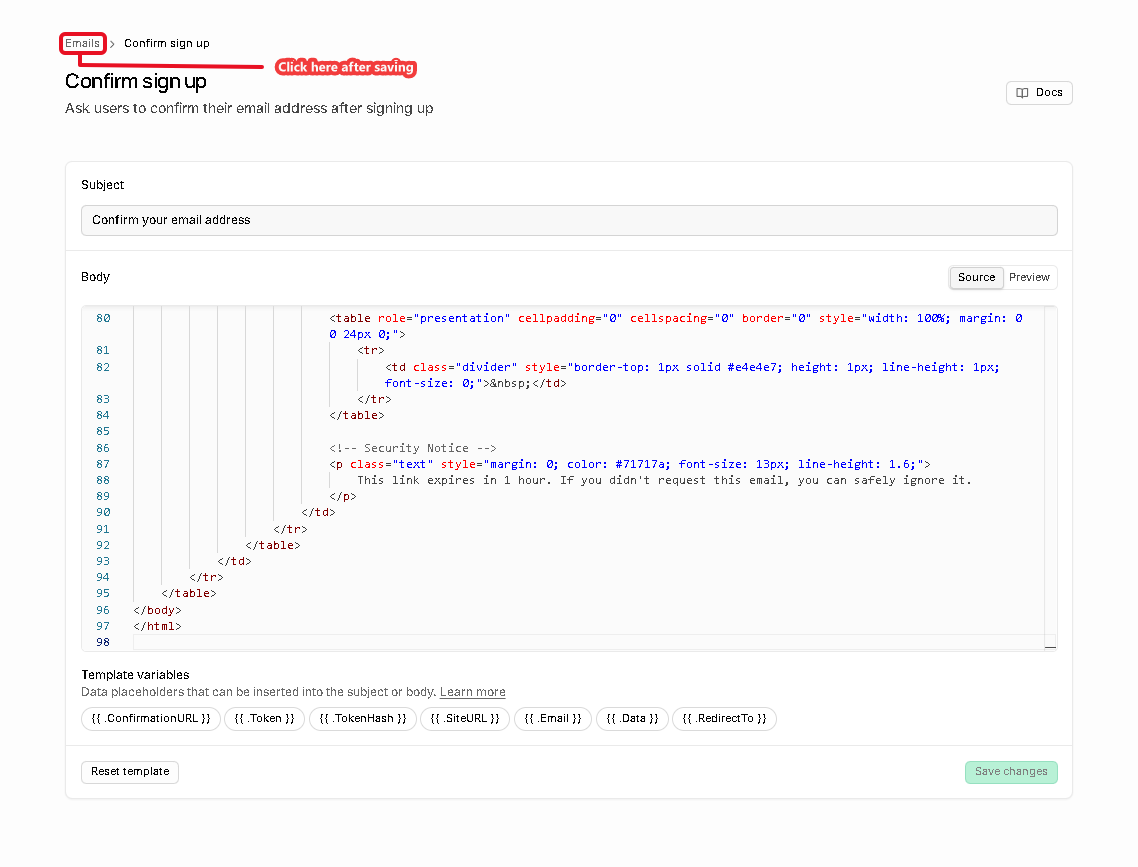Screen dimensions: 1138x867
Task: Insert the {{ .TokenHash }} variable
Action: click(x=363, y=719)
